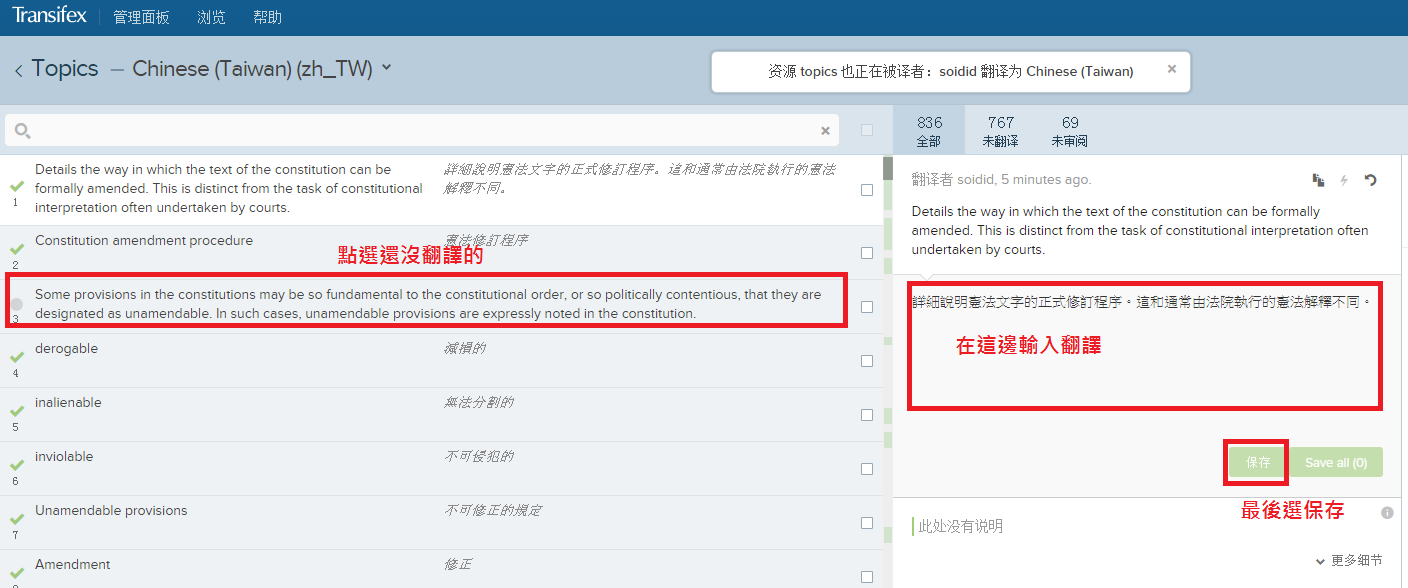Click the copy source text icon

[1319, 180]
